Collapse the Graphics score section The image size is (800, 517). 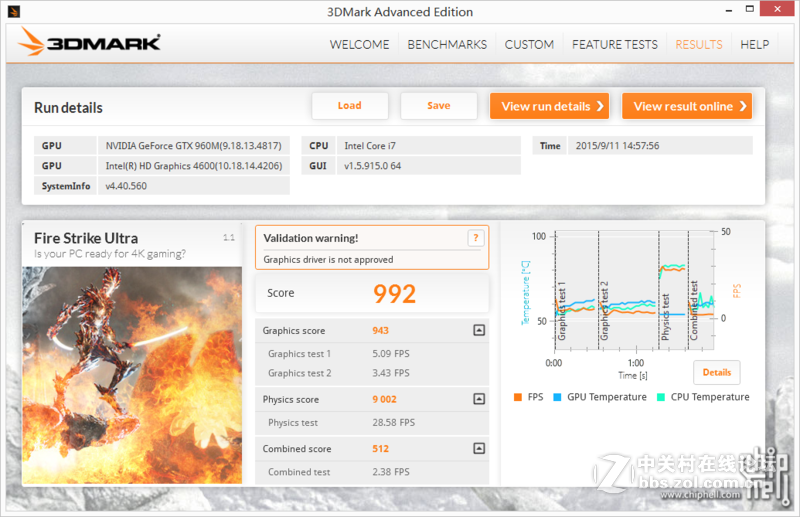click(479, 330)
